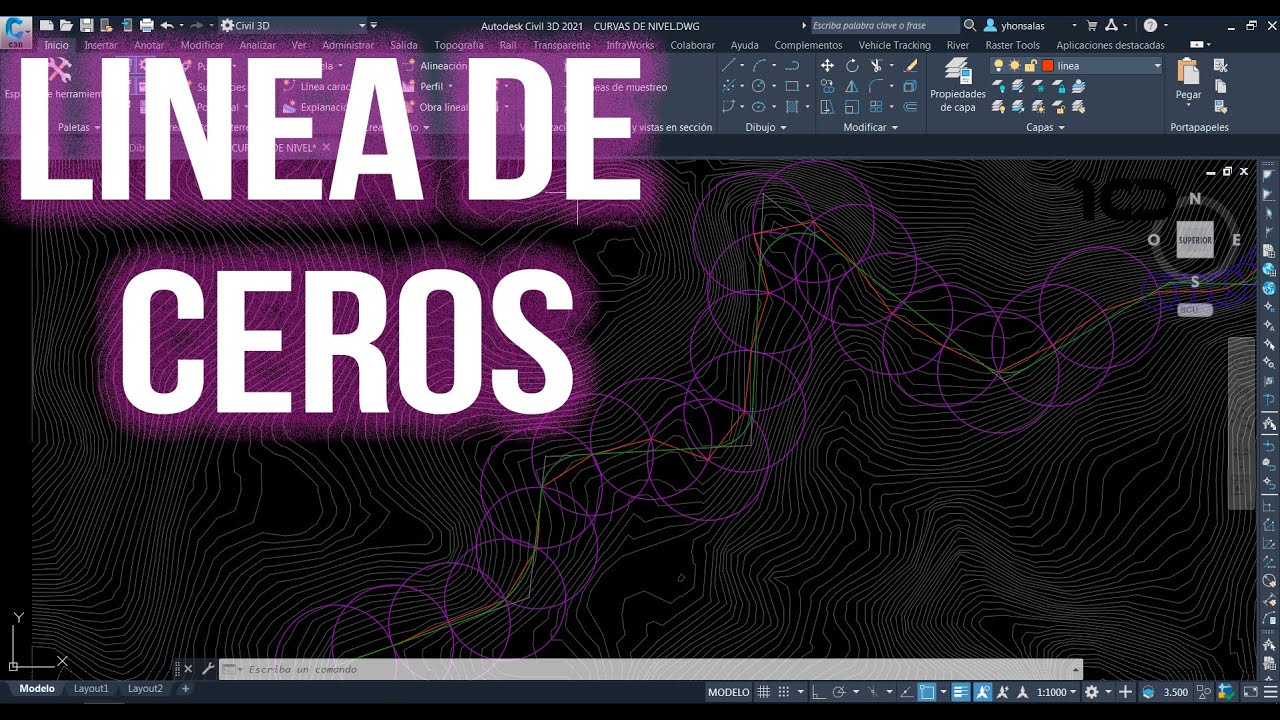Open the 1:1000 annotation scale dropdown
The image size is (1280, 720).
click(1057, 692)
